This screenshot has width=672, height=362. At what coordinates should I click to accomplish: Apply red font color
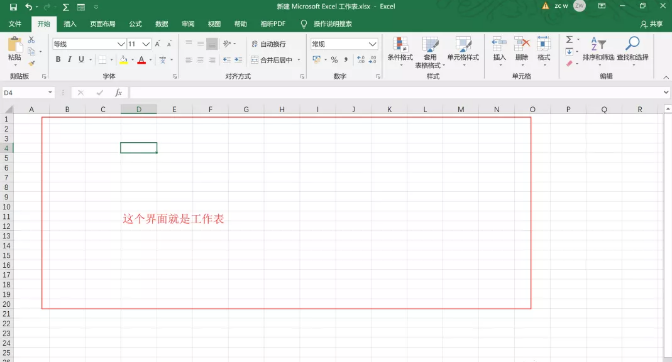(141, 60)
